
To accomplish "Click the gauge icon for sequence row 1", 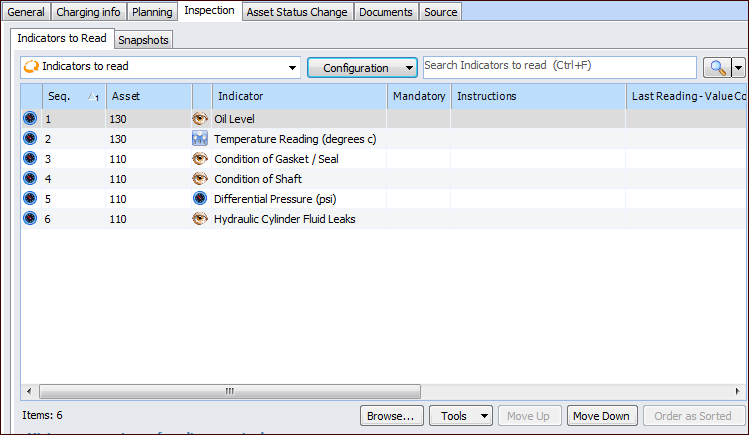I will [x=30, y=118].
